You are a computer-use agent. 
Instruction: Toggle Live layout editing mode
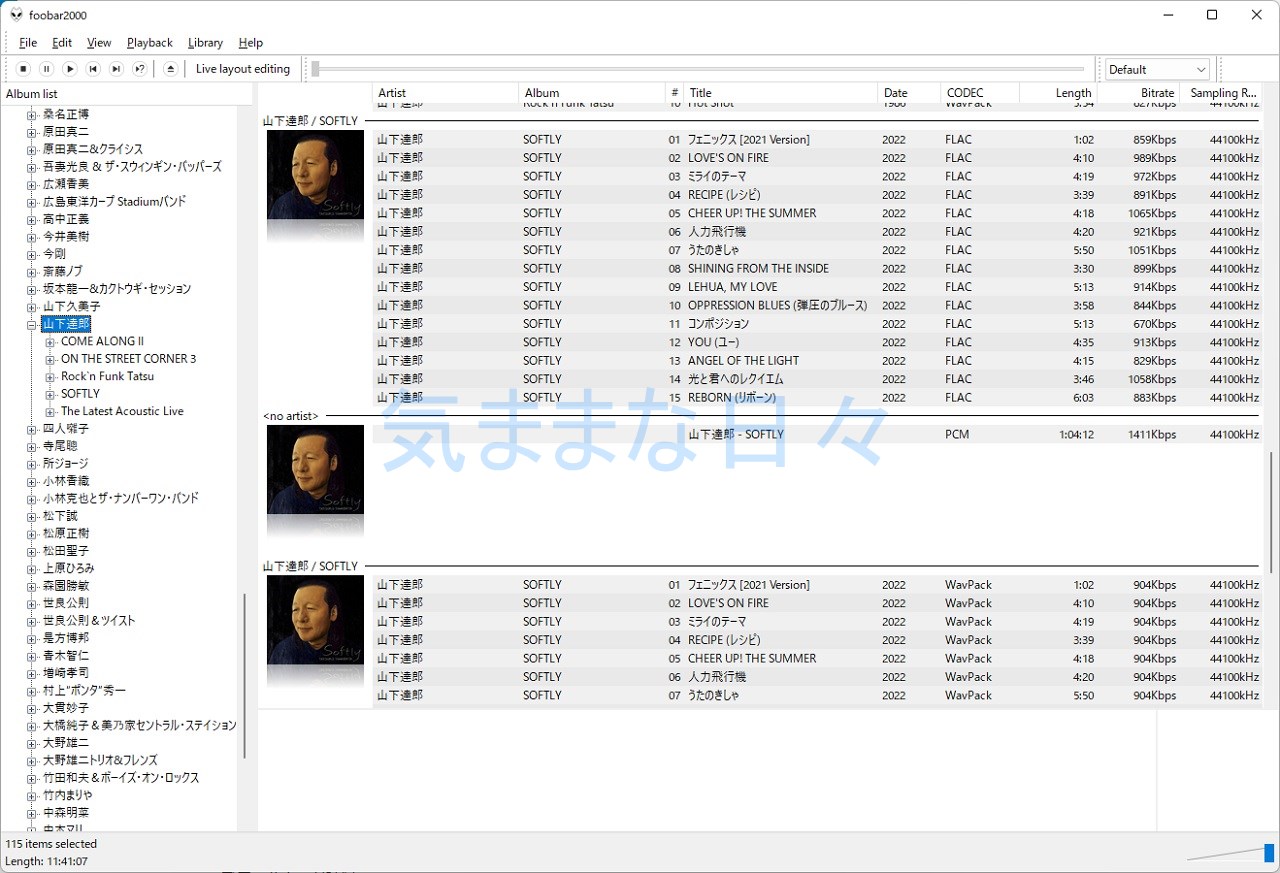tap(242, 69)
